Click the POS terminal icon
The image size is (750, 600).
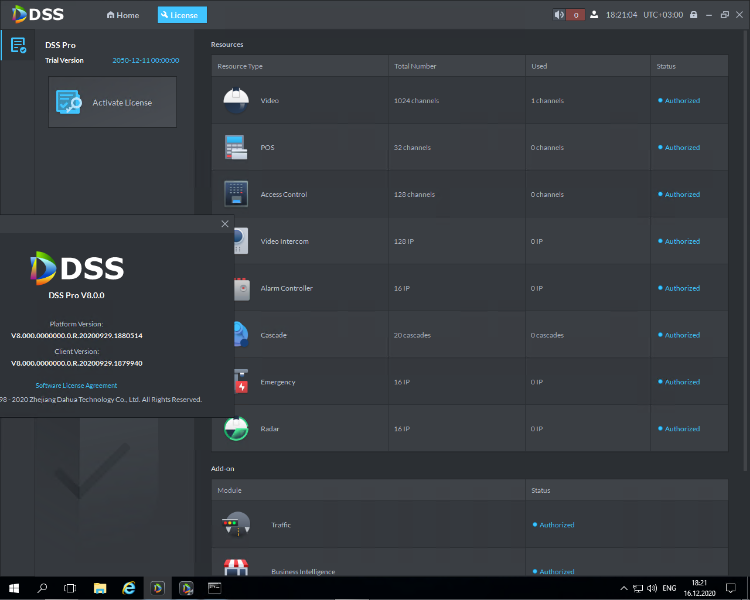[236, 147]
